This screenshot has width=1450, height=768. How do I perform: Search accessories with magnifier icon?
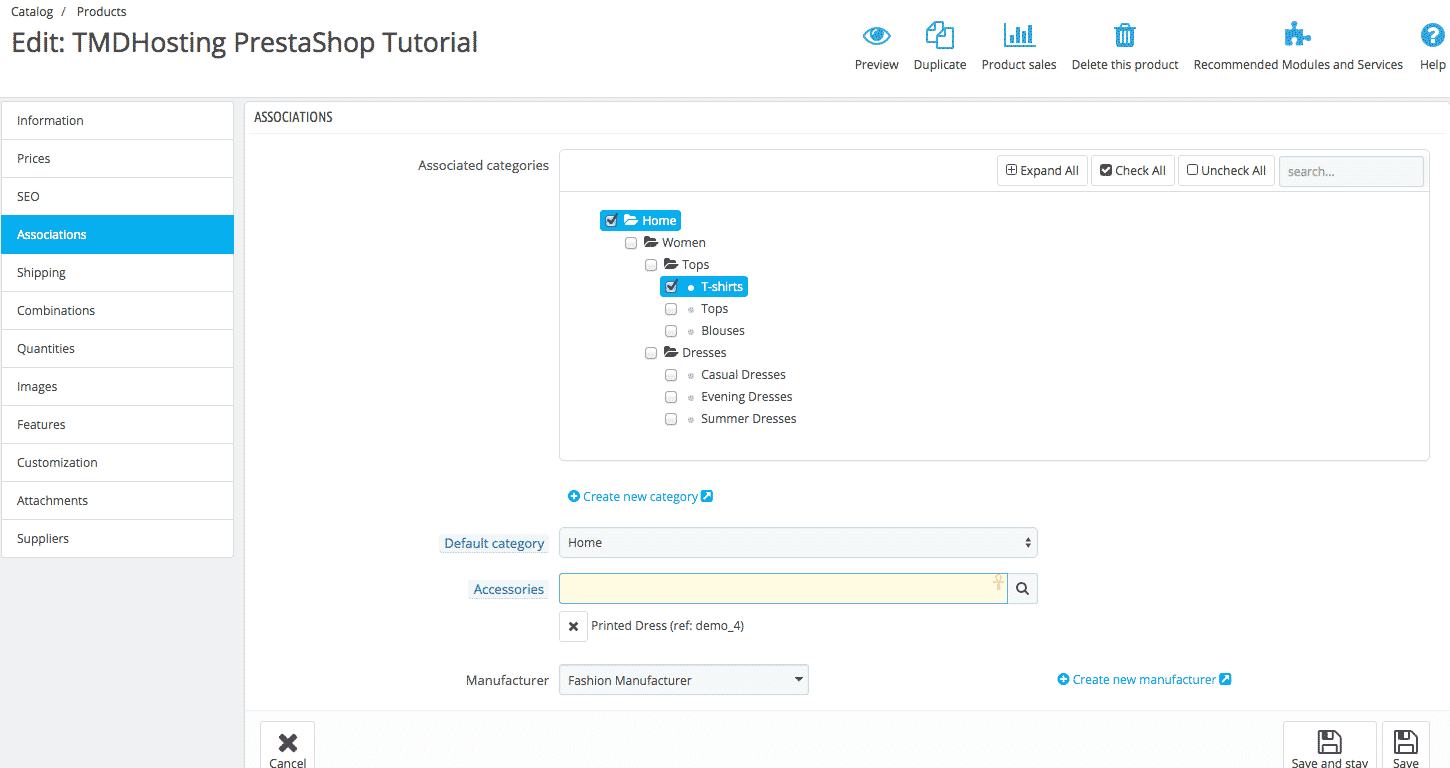pos(1021,588)
